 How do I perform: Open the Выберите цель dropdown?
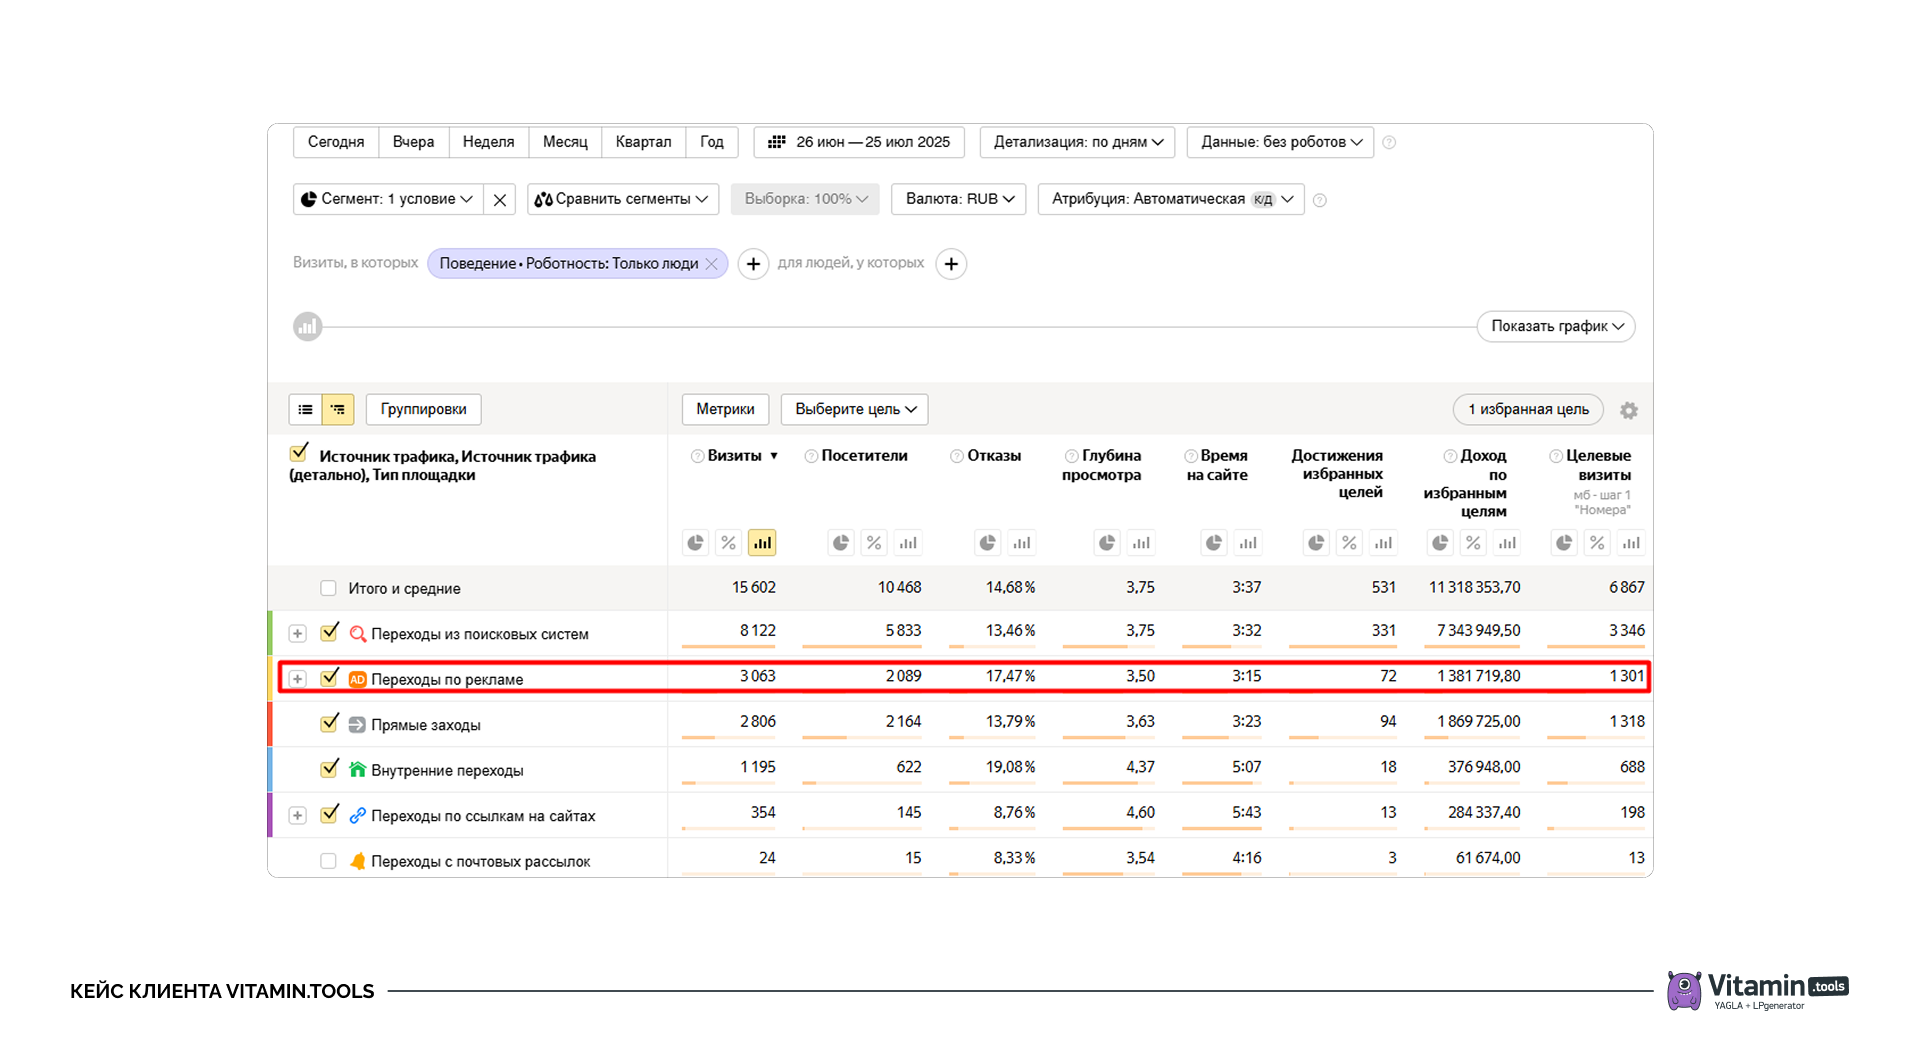coord(853,409)
